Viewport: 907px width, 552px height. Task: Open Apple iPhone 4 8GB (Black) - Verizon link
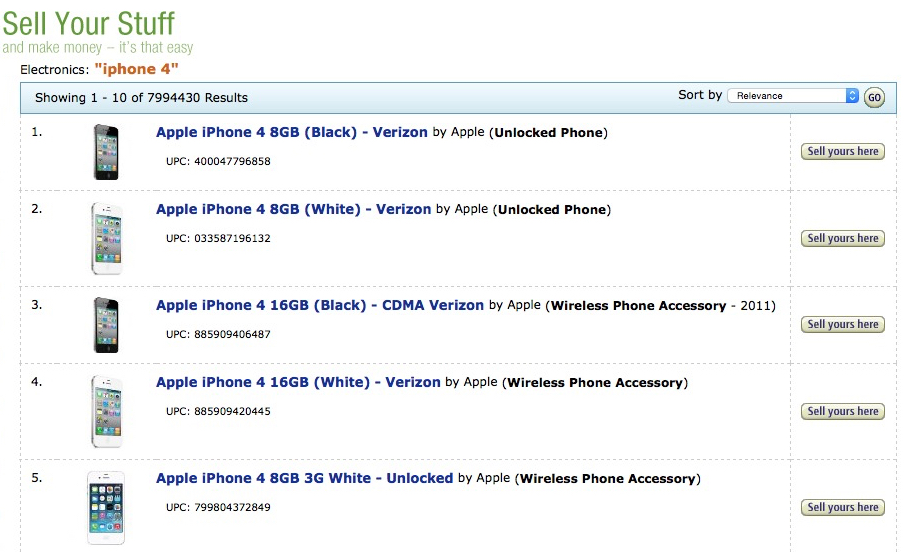[292, 133]
